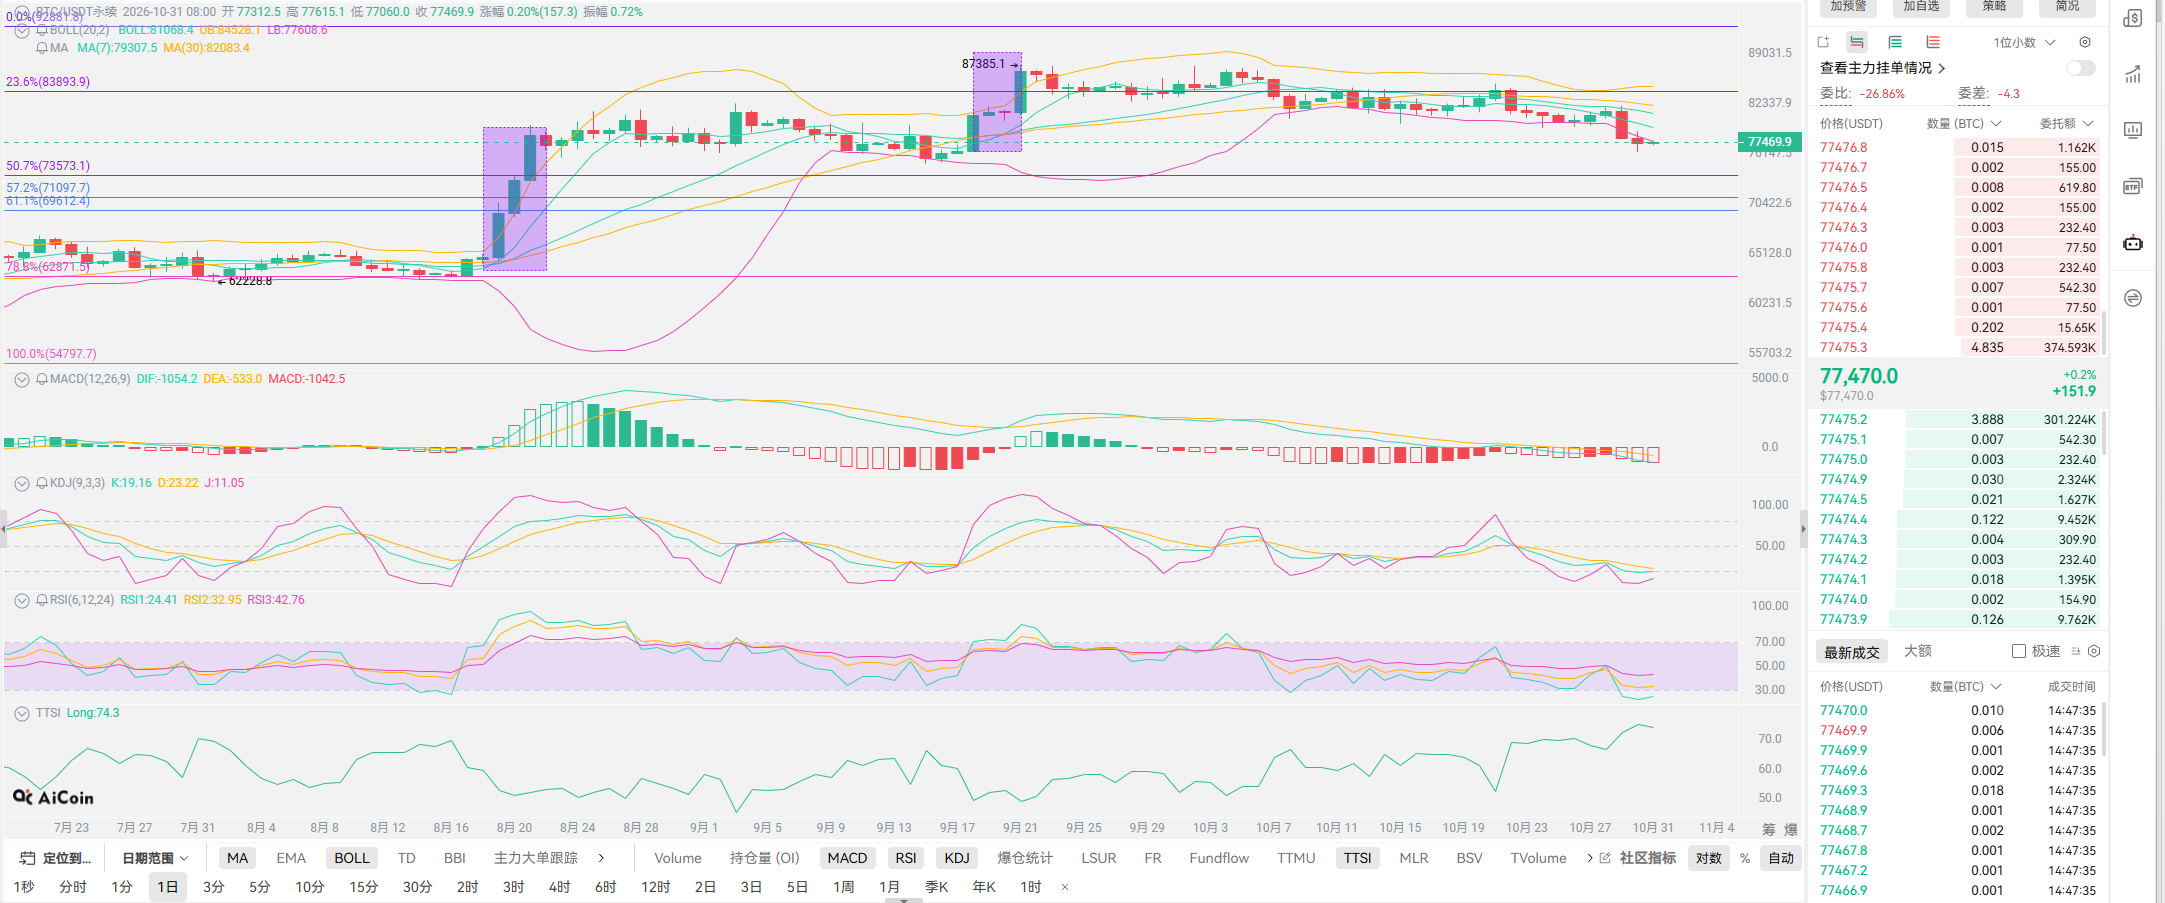Pop out the order book panel
Screen dimensions: 2165x903
pos(1823,42)
